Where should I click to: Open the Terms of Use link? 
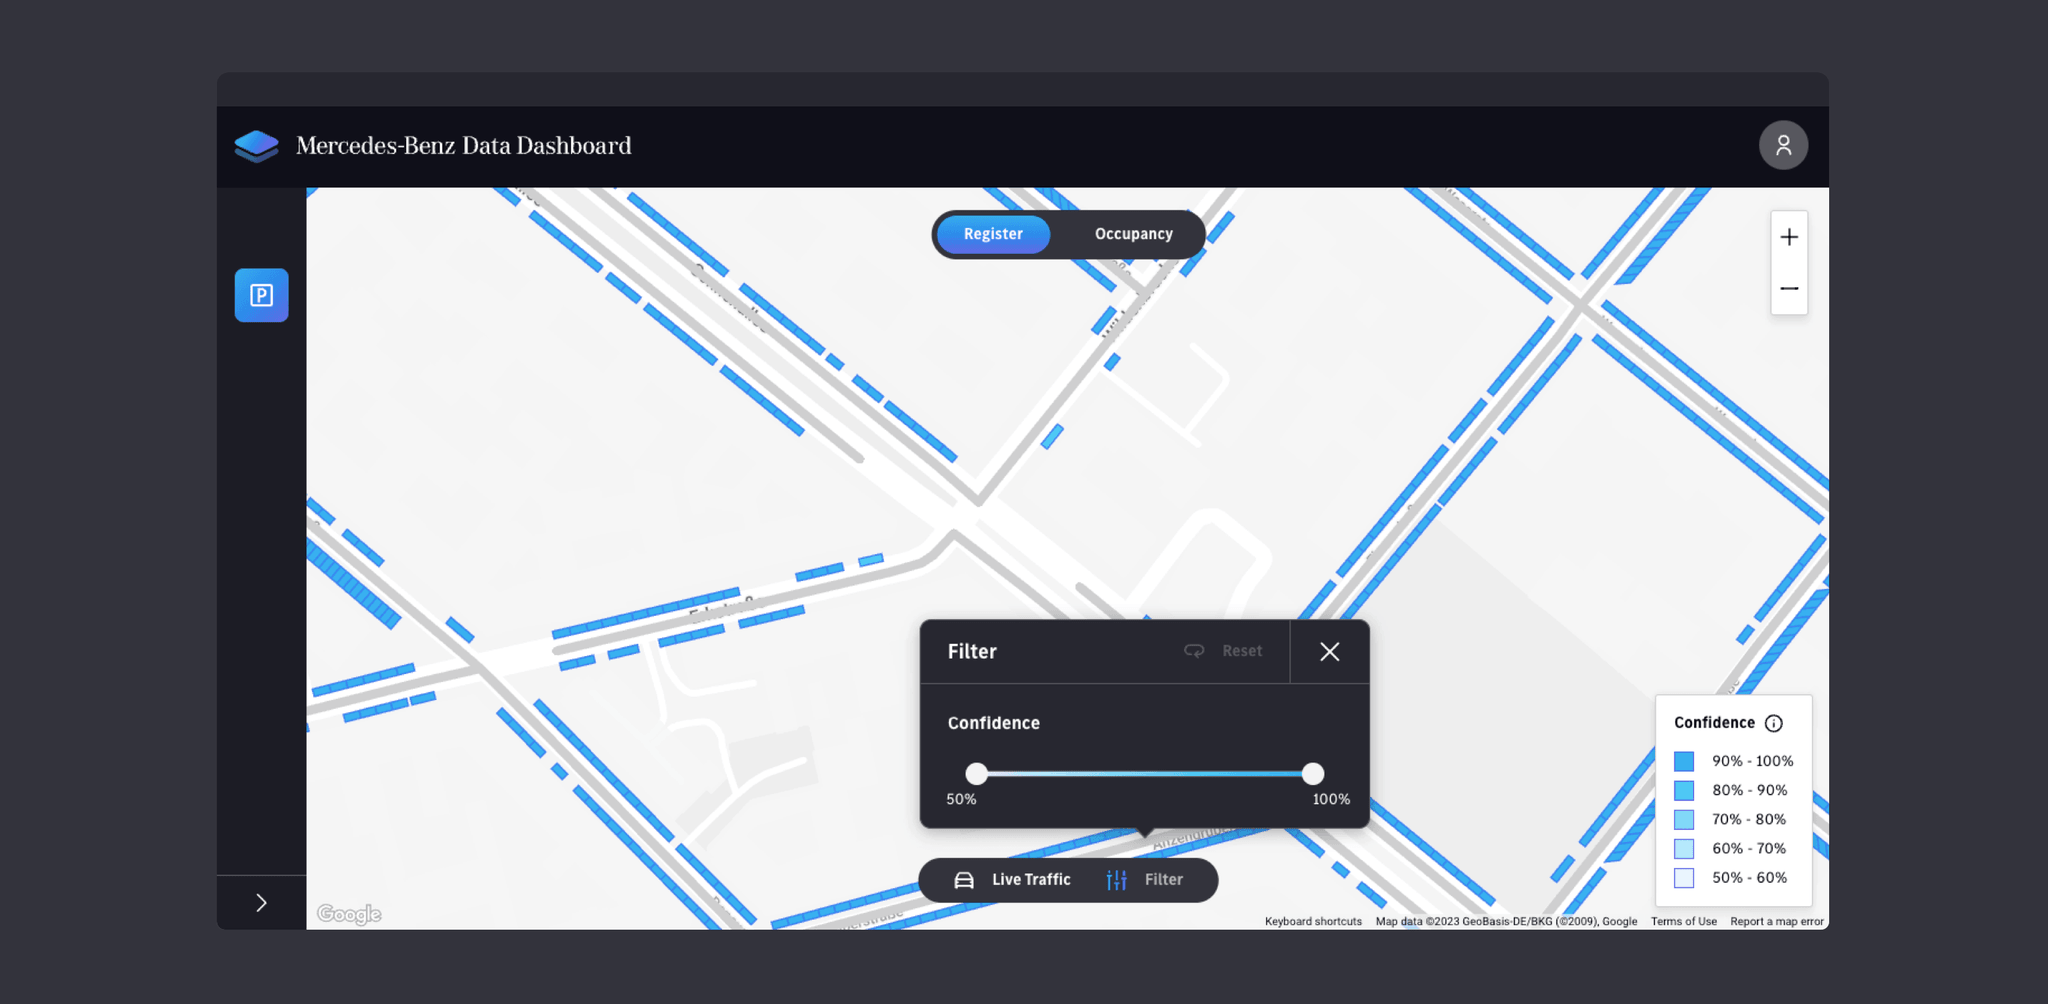[x=1683, y=922]
